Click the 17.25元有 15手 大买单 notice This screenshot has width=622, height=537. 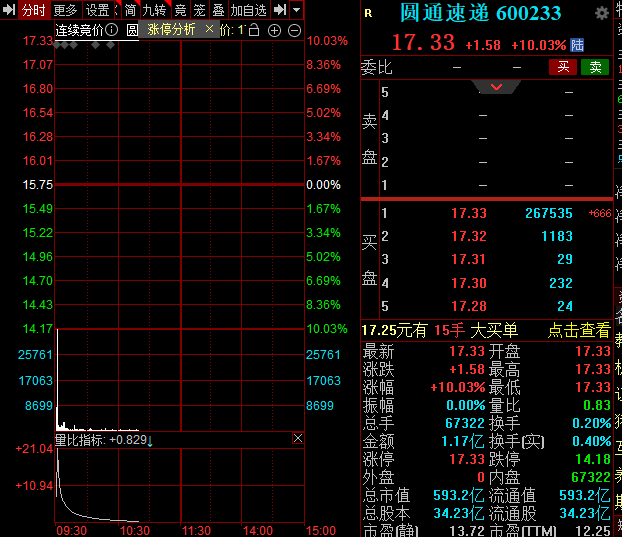[440, 330]
